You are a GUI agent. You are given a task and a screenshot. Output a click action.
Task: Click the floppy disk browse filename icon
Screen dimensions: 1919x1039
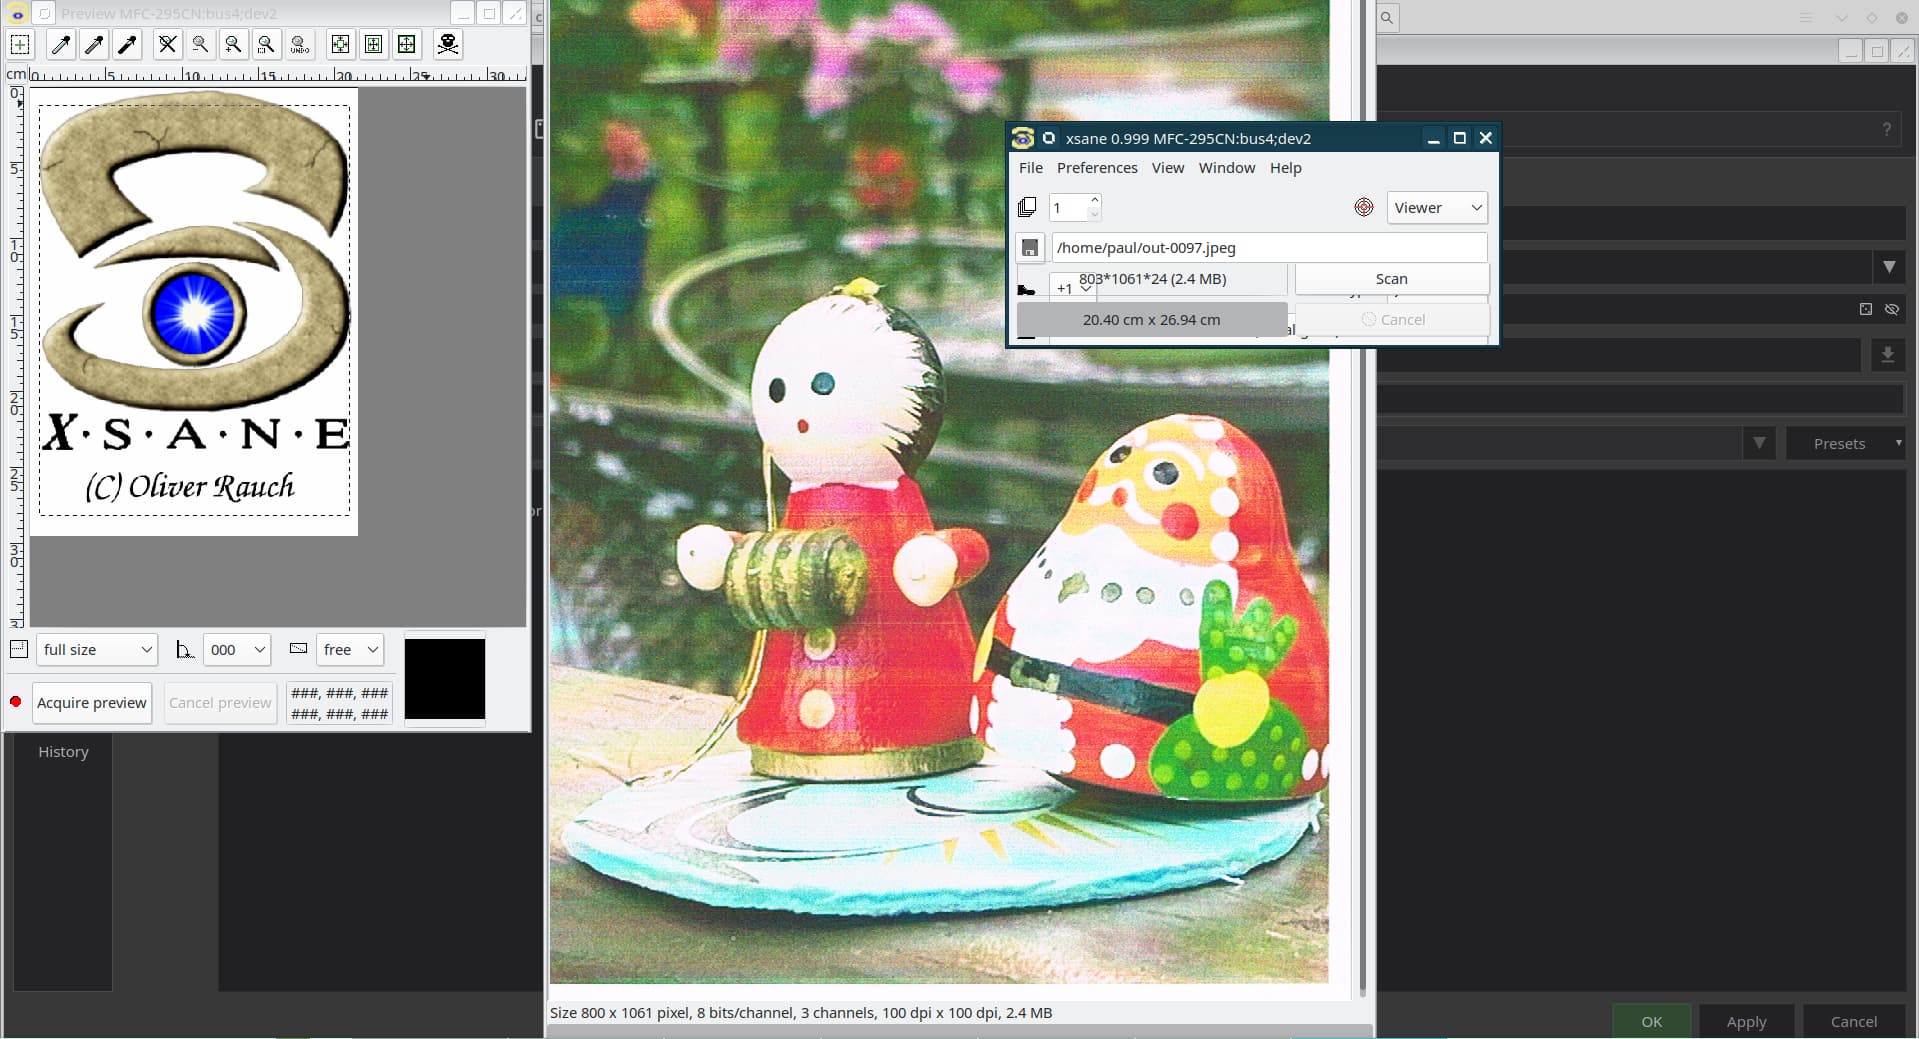point(1030,248)
